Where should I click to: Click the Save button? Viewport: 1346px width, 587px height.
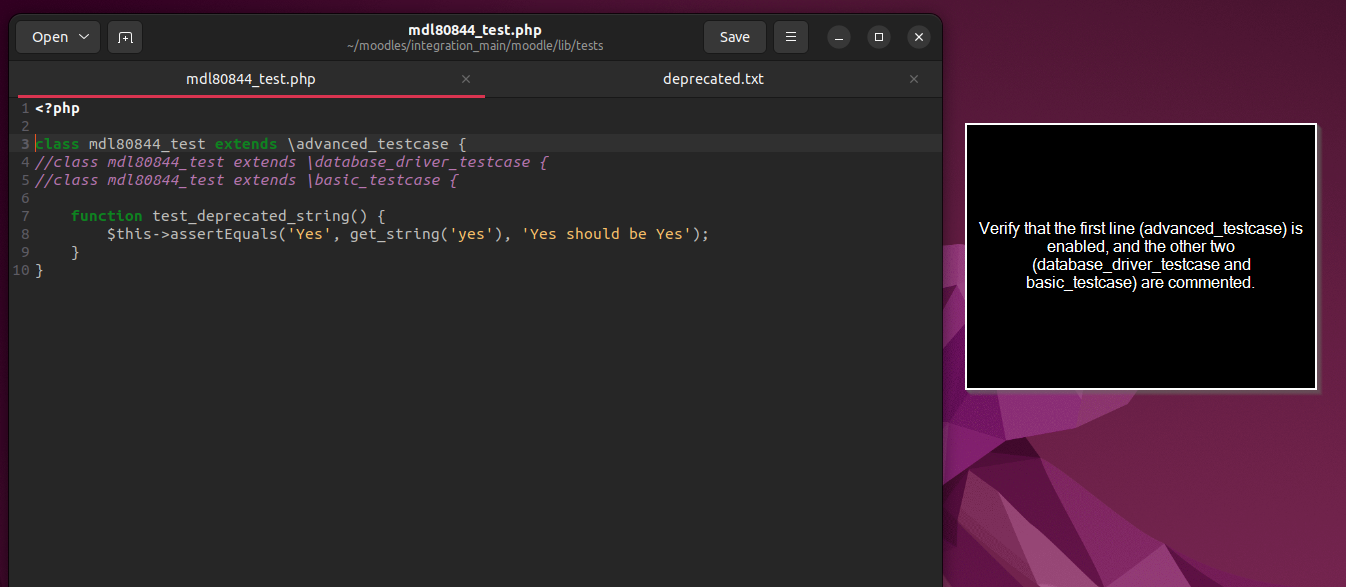tap(734, 37)
